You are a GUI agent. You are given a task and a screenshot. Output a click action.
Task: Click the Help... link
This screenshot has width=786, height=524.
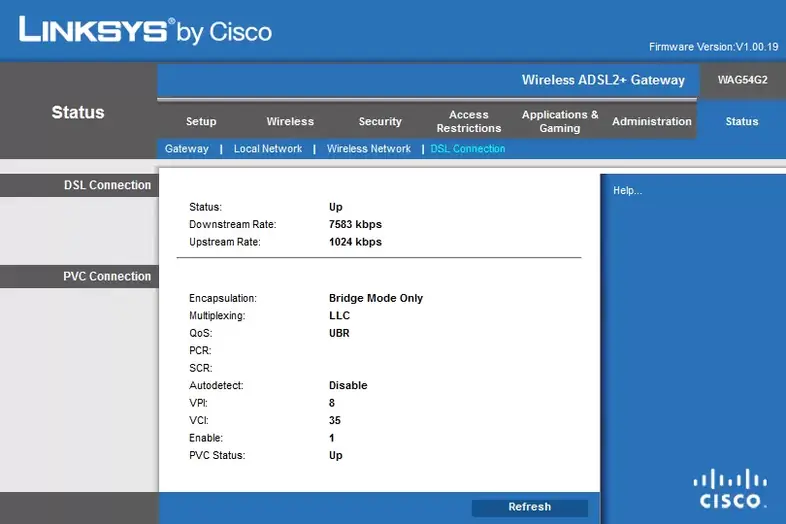click(627, 191)
